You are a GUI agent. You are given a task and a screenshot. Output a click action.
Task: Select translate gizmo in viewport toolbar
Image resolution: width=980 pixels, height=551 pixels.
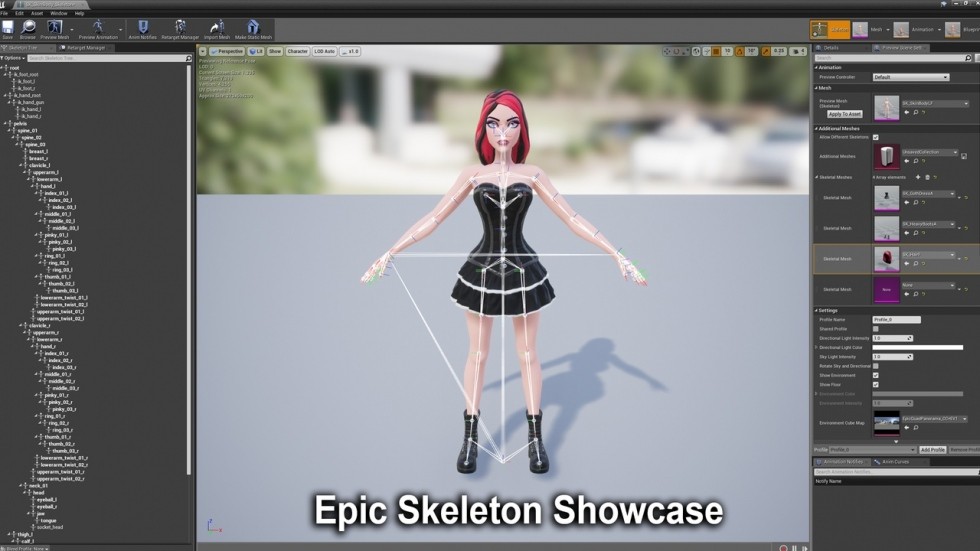coord(667,51)
